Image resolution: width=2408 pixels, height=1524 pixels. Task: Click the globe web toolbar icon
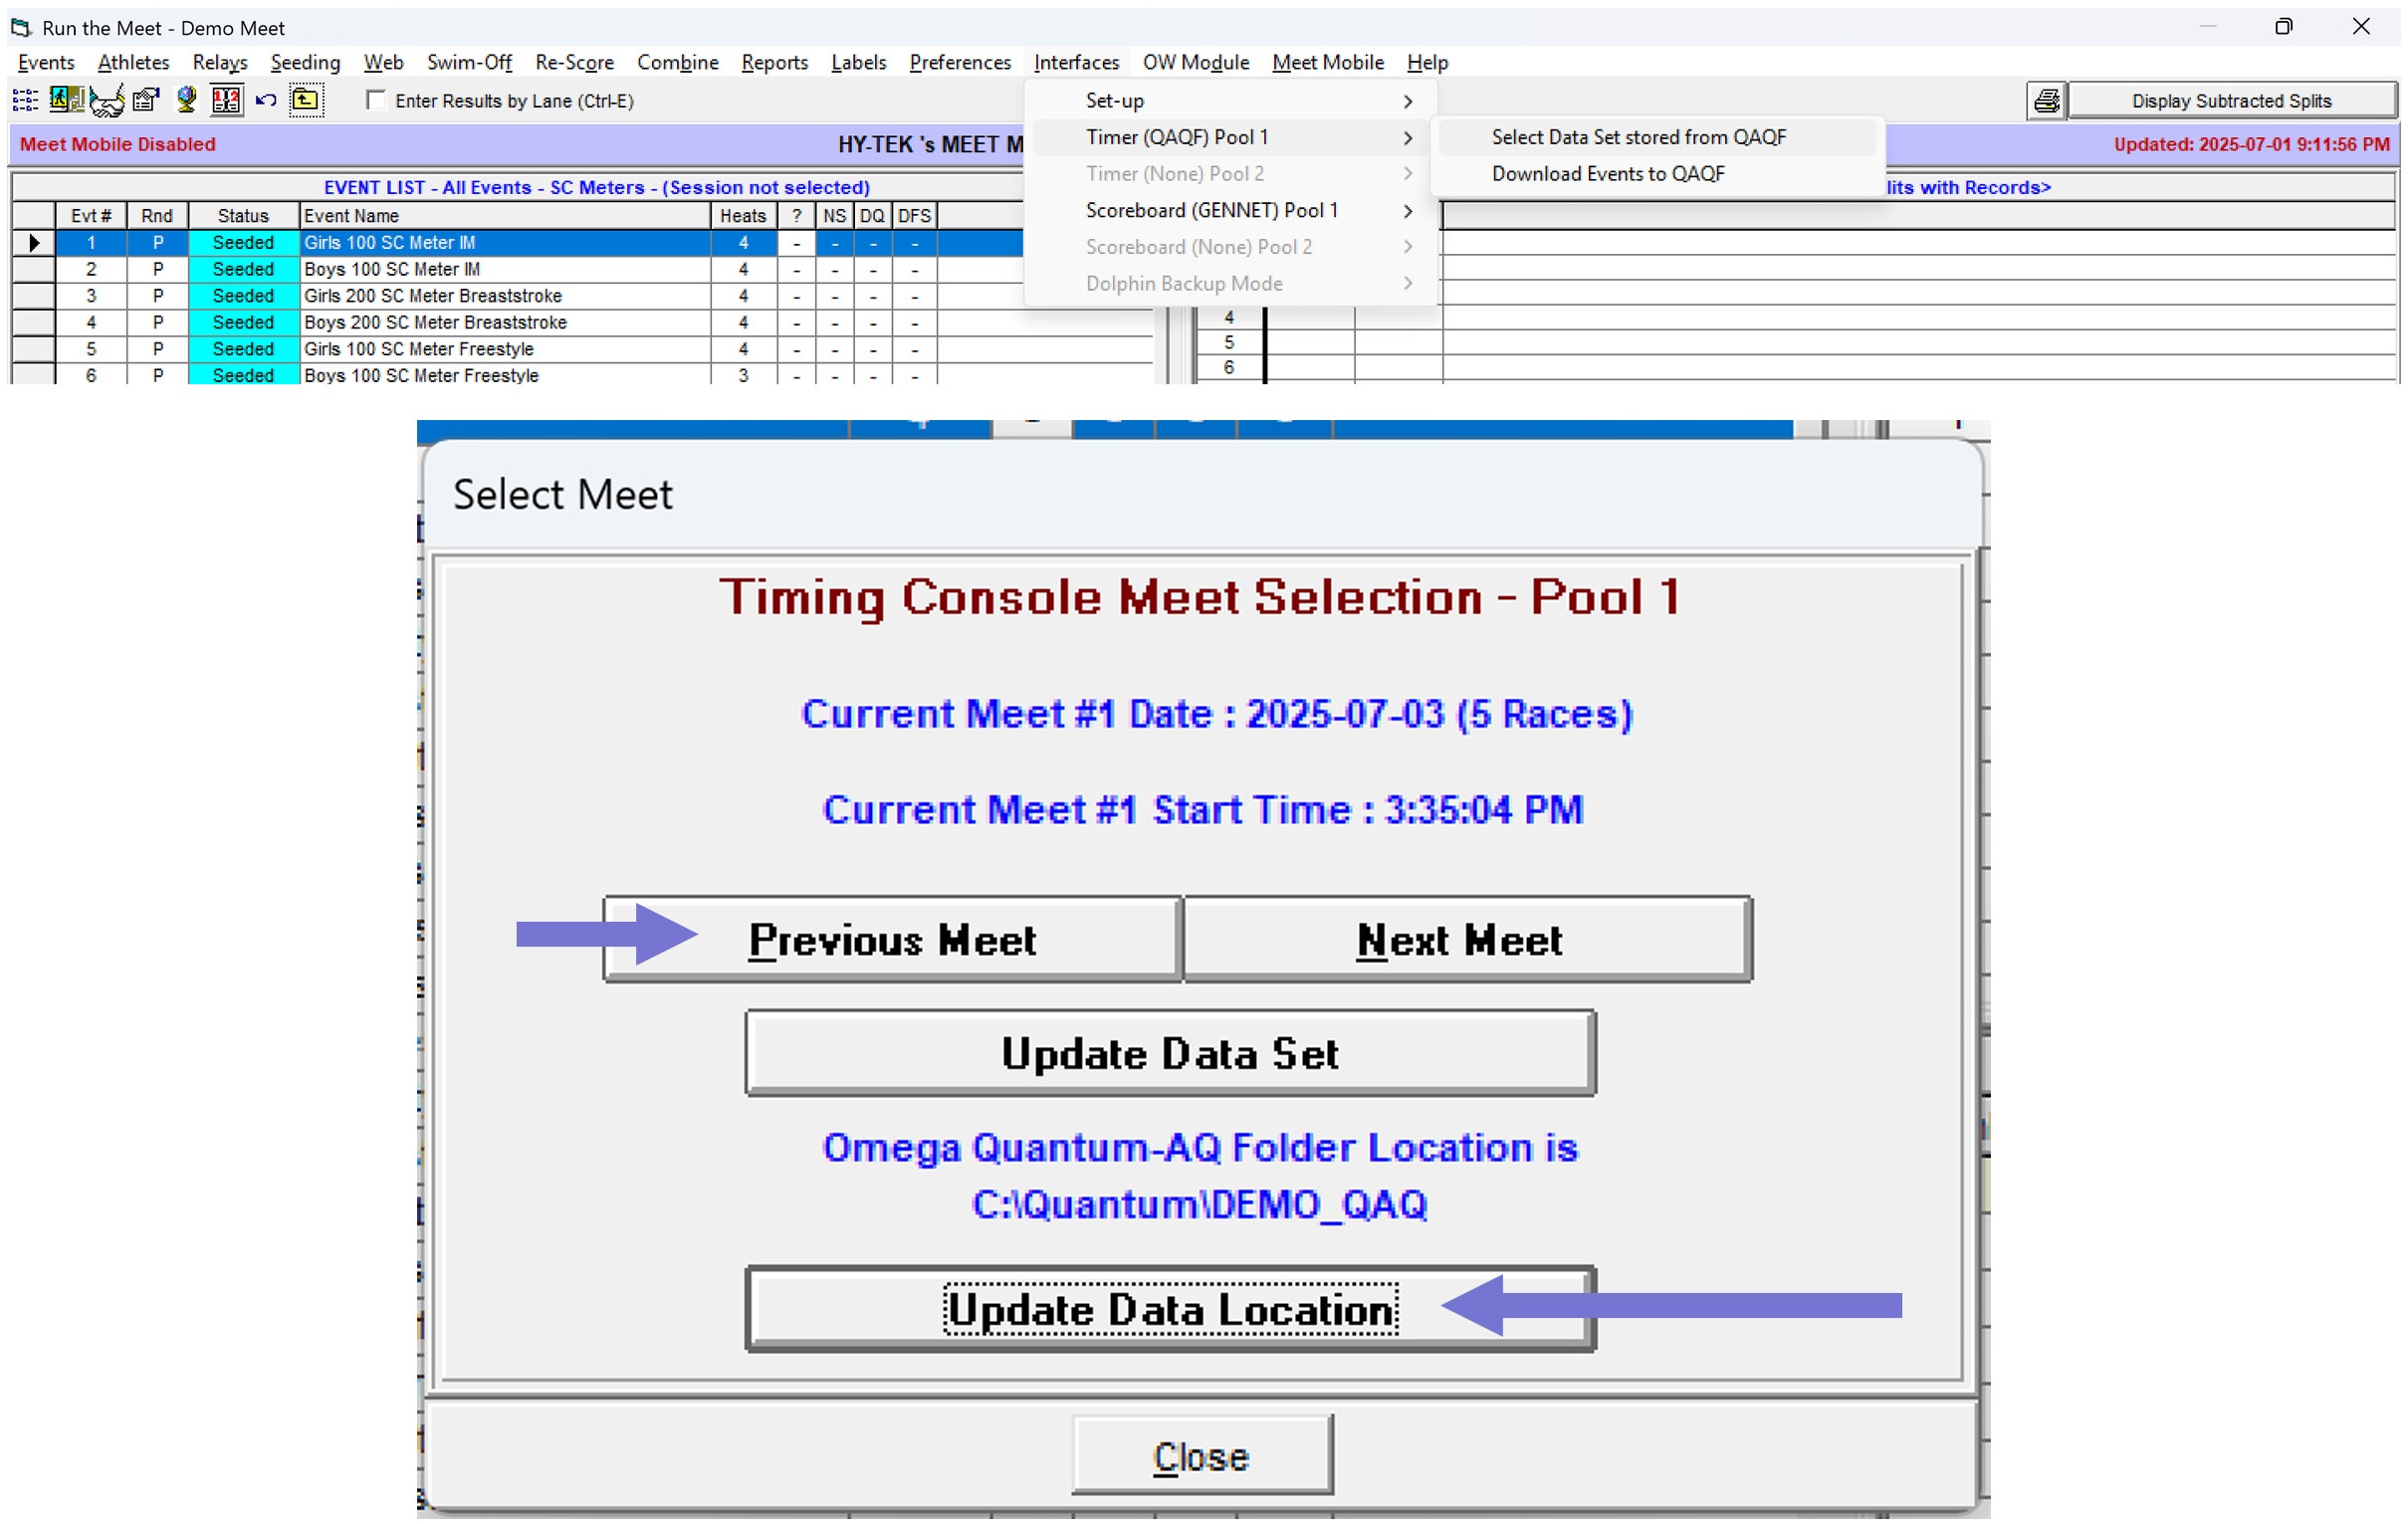pyautogui.click(x=186, y=100)
